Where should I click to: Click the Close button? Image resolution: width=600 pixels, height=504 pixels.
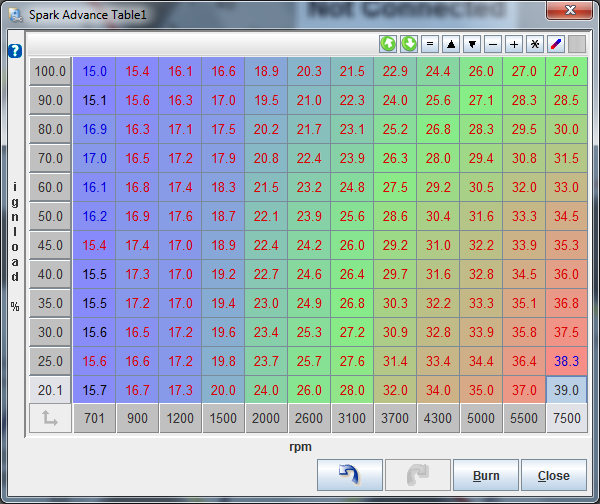pyautogui.click(x=553, y=475)
